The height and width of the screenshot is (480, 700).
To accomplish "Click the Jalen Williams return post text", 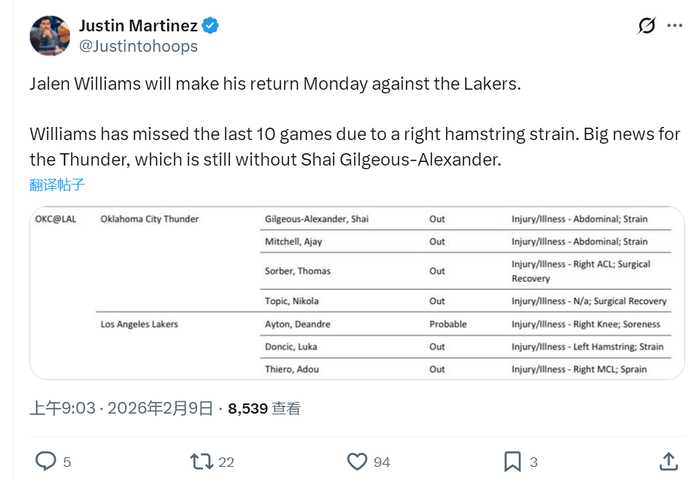I will [x=275, y=84].
